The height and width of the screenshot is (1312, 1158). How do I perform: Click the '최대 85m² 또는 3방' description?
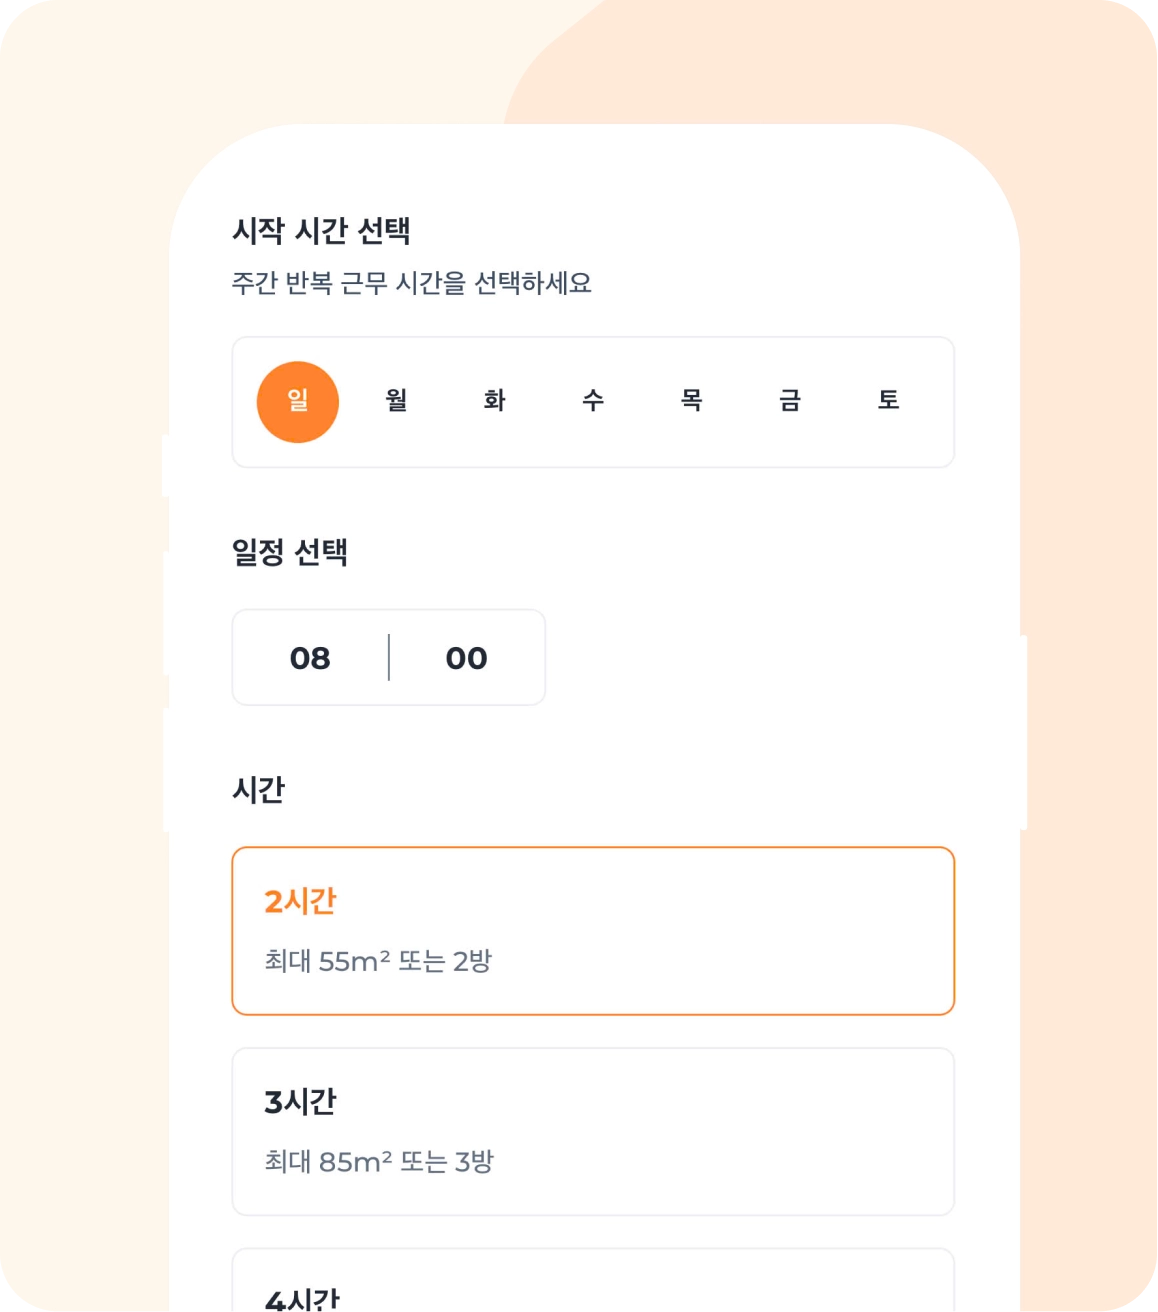tap(379, 1162)
